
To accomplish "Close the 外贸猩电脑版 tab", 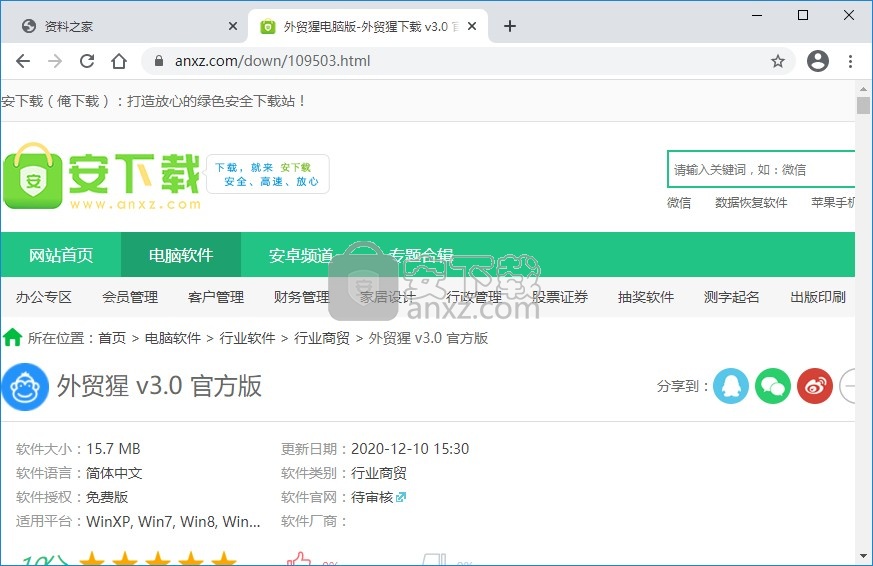I will [x=472, y=26].
